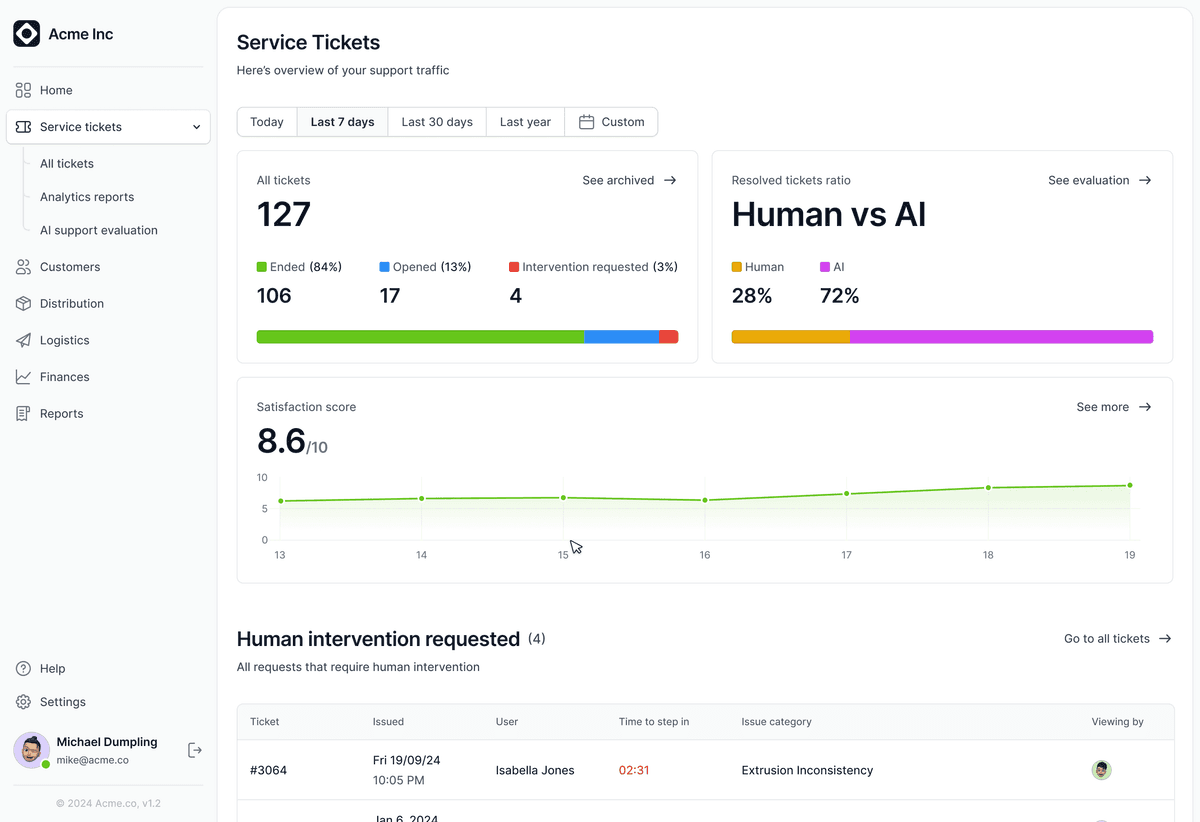Select the Today time range tab

(267, 122)
